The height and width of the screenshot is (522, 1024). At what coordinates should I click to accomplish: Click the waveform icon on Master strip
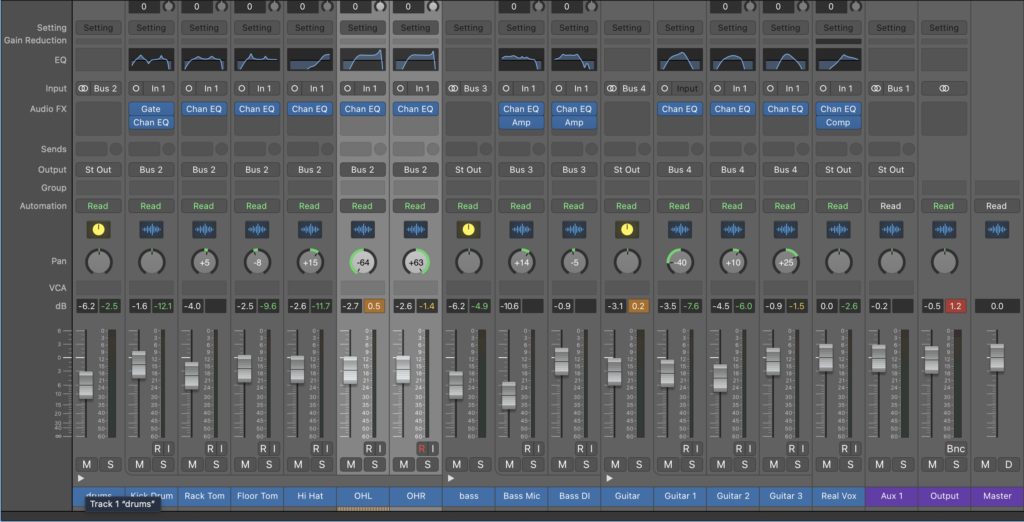pyautogui.click(x=997, y=229)
